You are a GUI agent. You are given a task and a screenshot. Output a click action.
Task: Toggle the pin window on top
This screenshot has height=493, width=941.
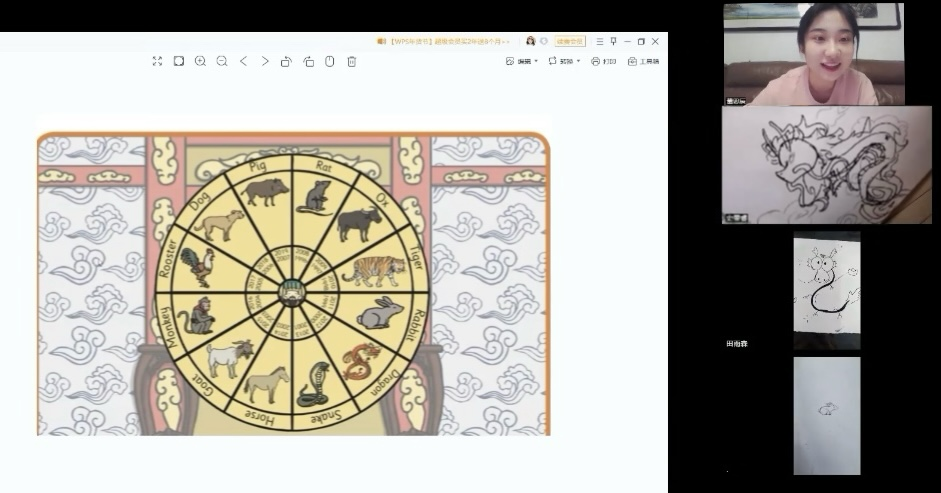coord(613,41)
